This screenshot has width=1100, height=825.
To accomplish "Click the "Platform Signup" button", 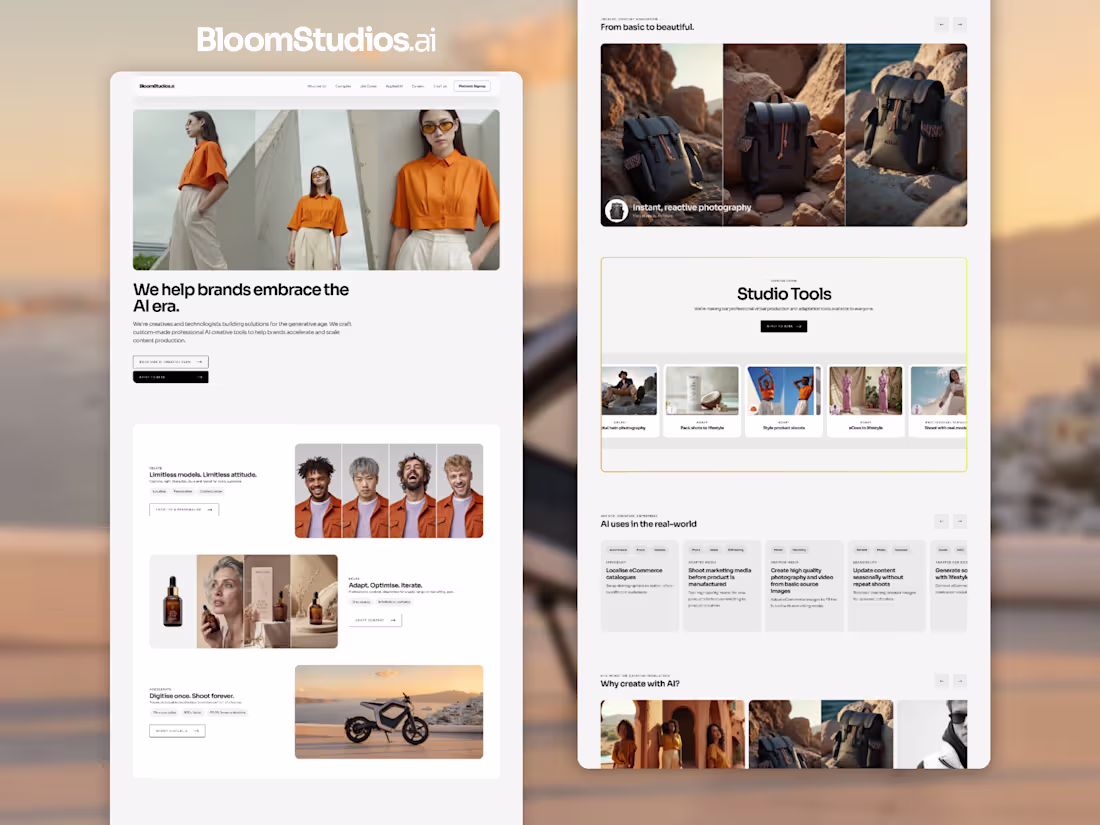I will 471,86.
